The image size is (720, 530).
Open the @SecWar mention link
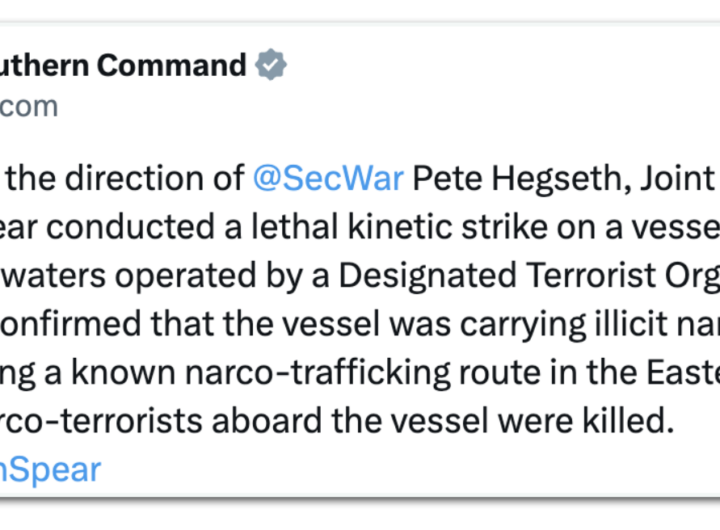[x=328, y=179]
